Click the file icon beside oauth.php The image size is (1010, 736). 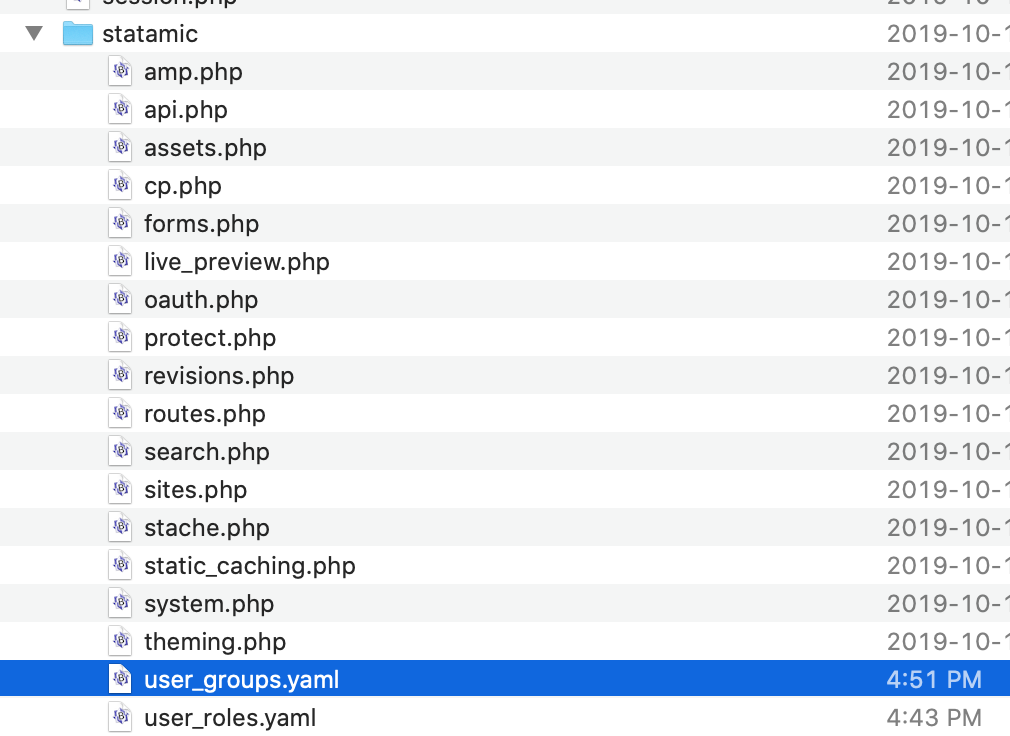tap(120, 299)
